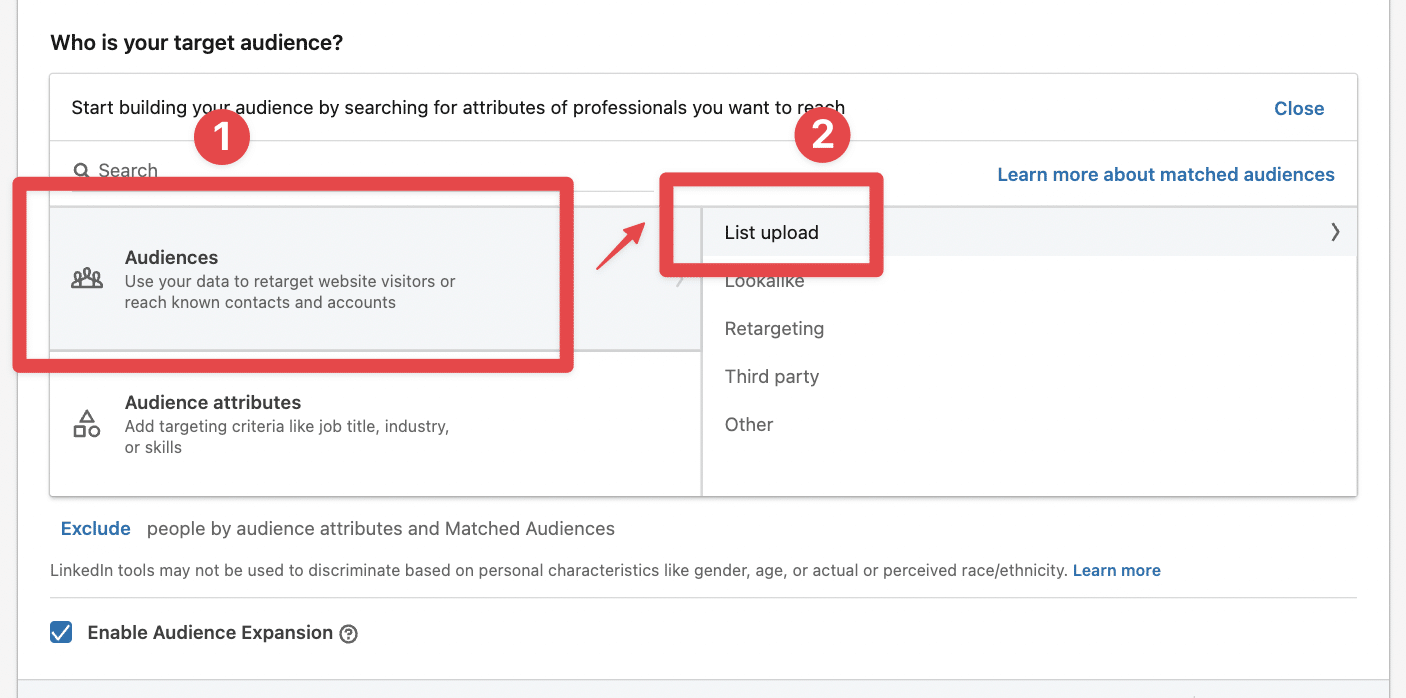This screenshot has width=1406, height=698.
Task: Choose Lookalike audience option
Action: pyautogui.click(x=1030, y=281)
